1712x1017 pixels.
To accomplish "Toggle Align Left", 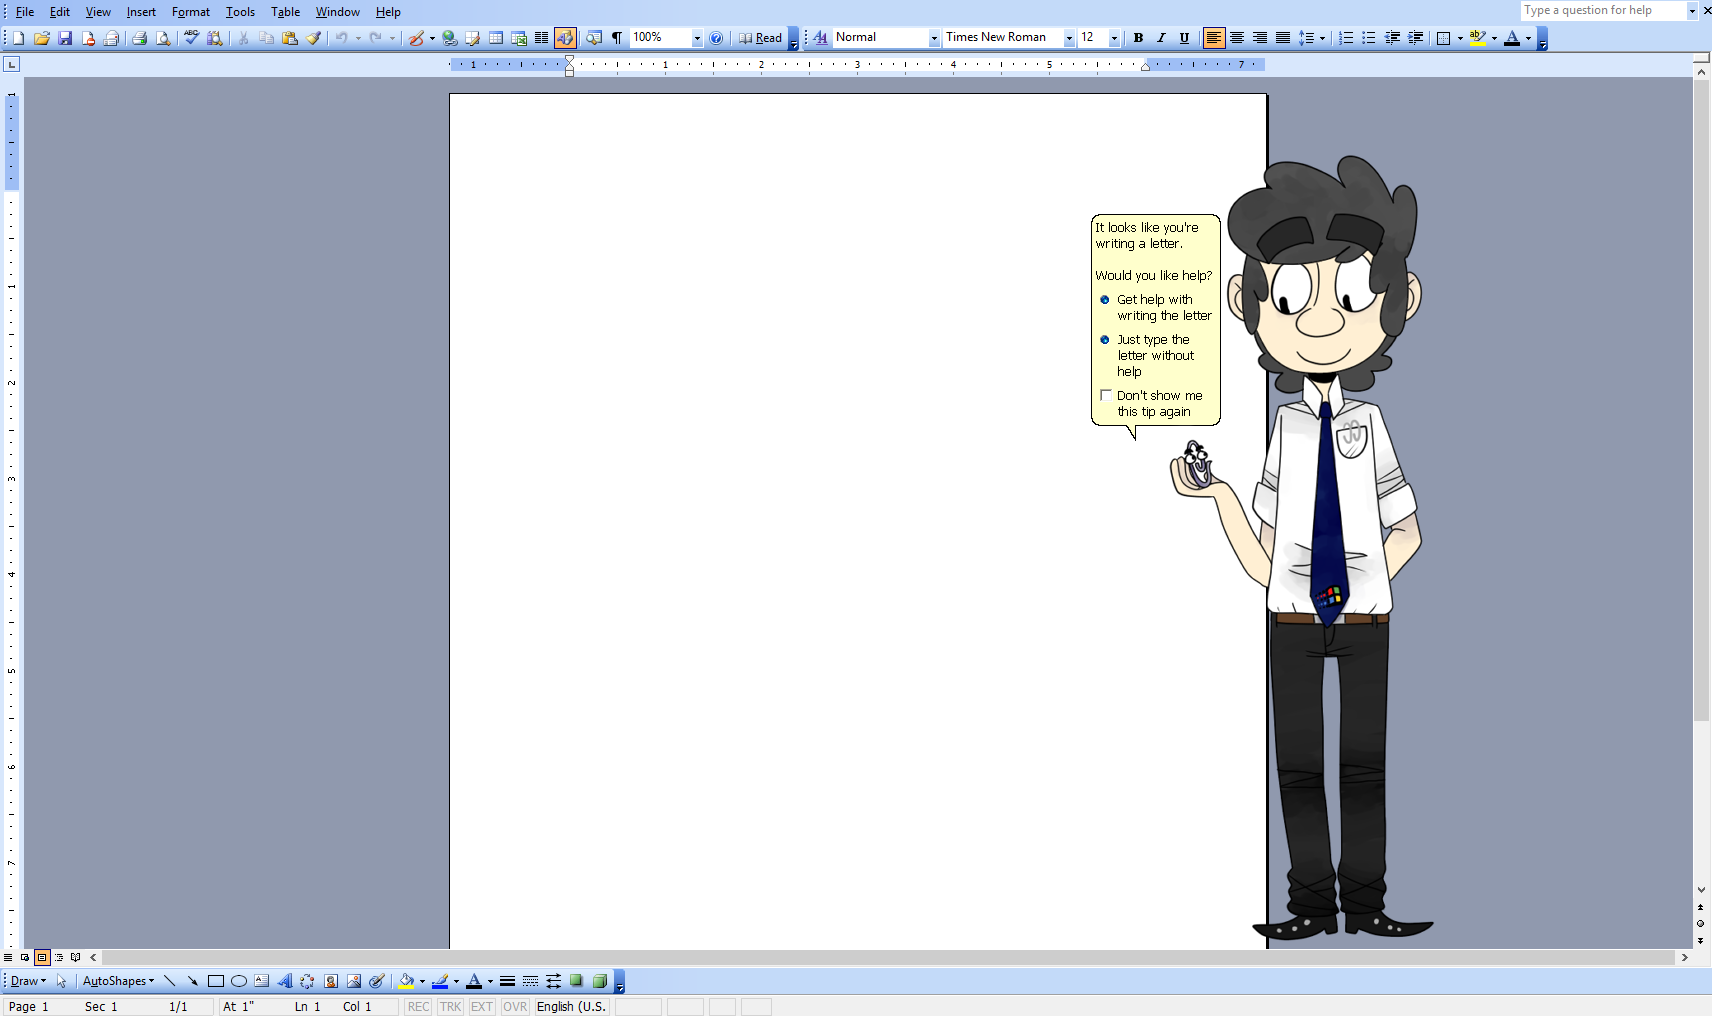I will 1213,38.
